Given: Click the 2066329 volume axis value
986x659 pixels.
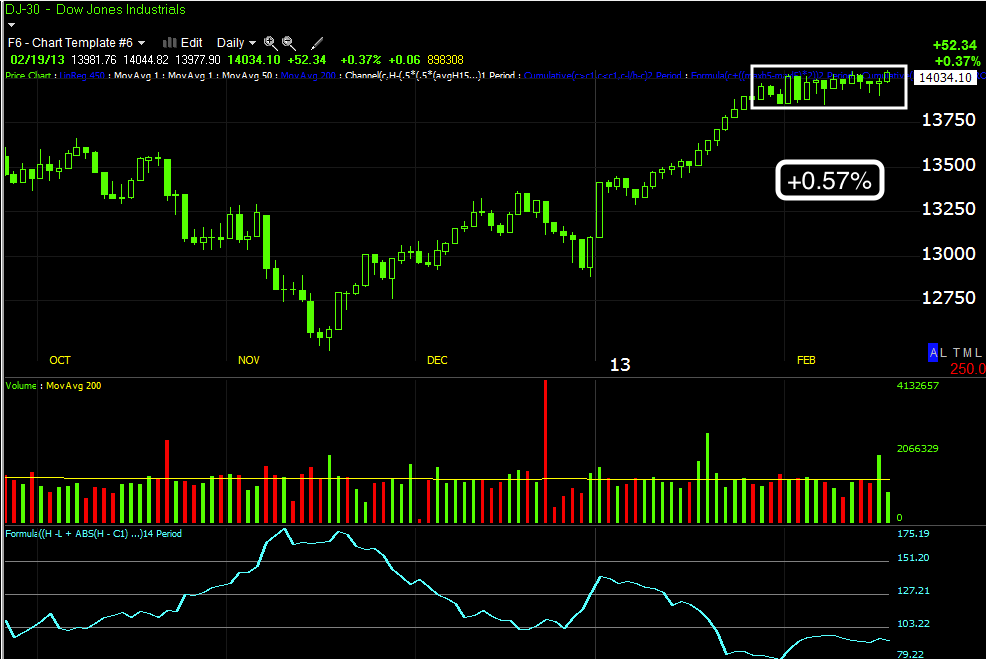Looking at the screenshot, I should click(x=917, y=448).
